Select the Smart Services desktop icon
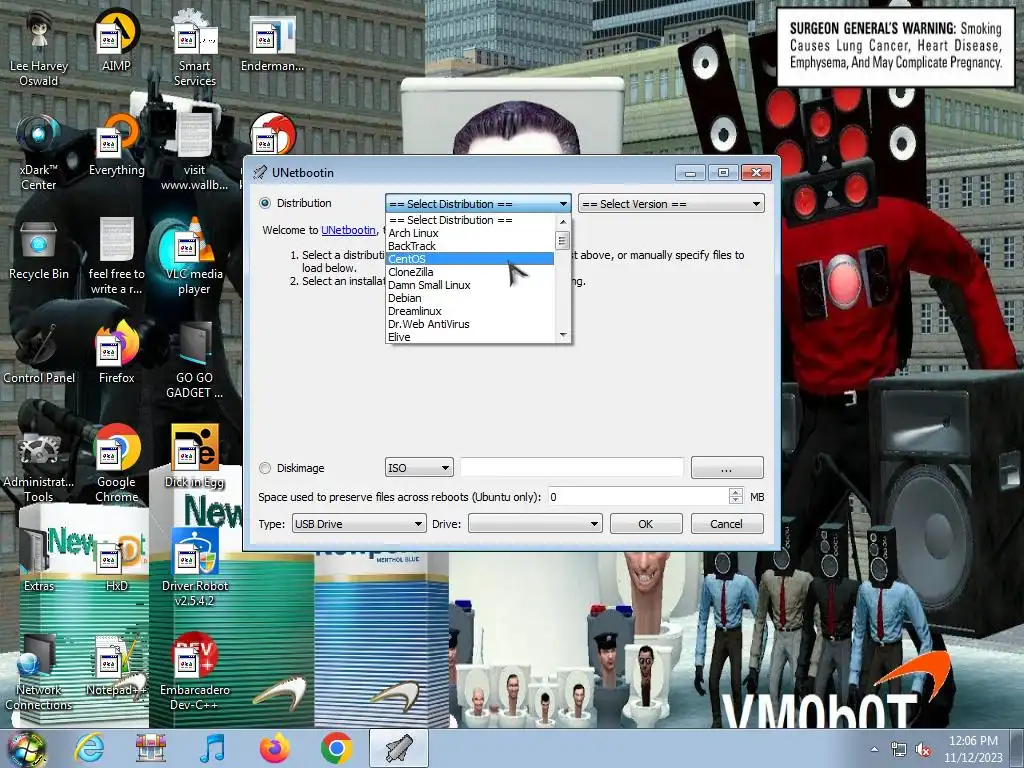Screen dimensions: 1024x768 pos(194,49)
